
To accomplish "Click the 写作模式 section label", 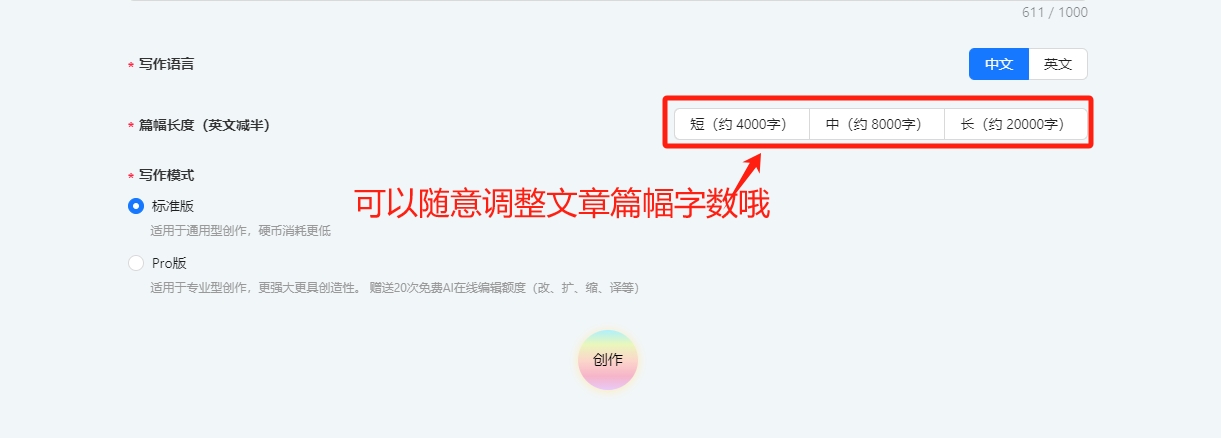I will point(166,175).
